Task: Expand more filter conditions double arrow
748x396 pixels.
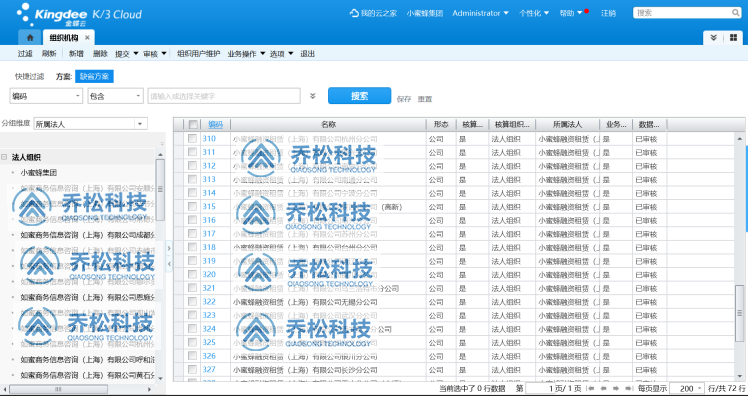Action: (x=312, y=96)
